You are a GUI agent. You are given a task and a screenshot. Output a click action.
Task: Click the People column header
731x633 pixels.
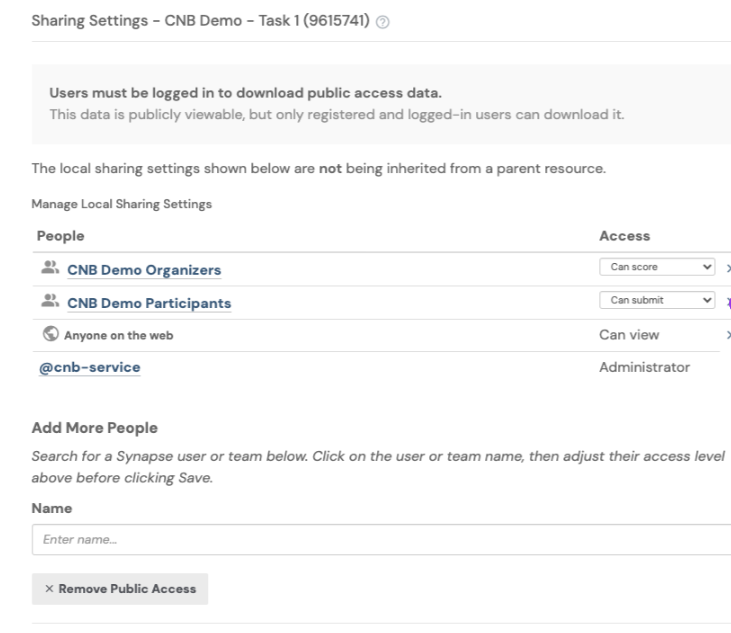pyautogui.click(x=61, y=236)
